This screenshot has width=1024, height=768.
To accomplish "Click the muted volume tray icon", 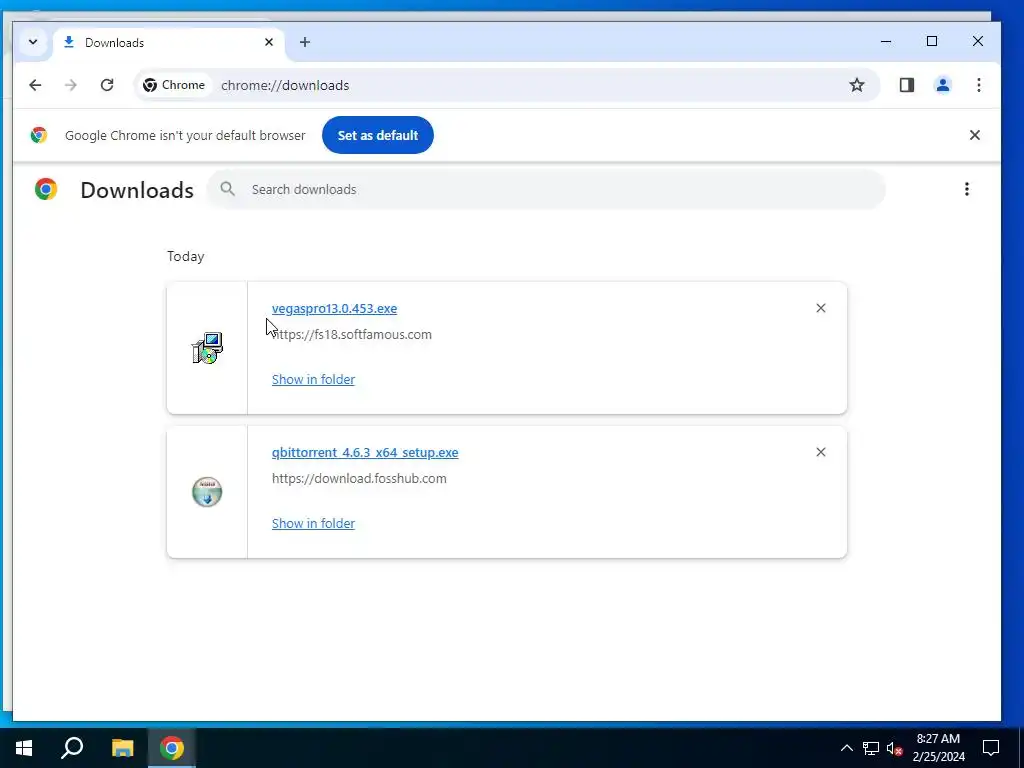I will 894,748.
